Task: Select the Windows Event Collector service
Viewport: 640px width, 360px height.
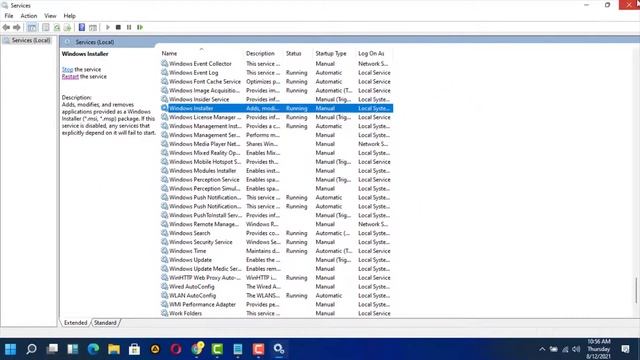Action: point(276,64)
